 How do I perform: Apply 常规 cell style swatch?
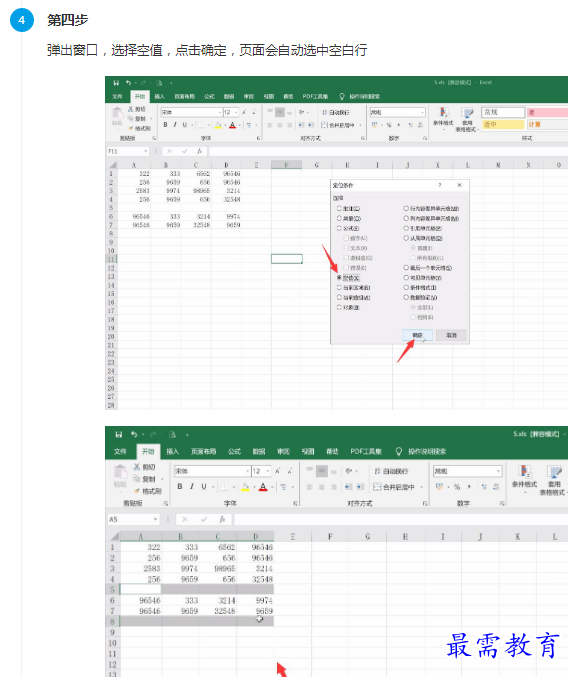click(503, 112)
